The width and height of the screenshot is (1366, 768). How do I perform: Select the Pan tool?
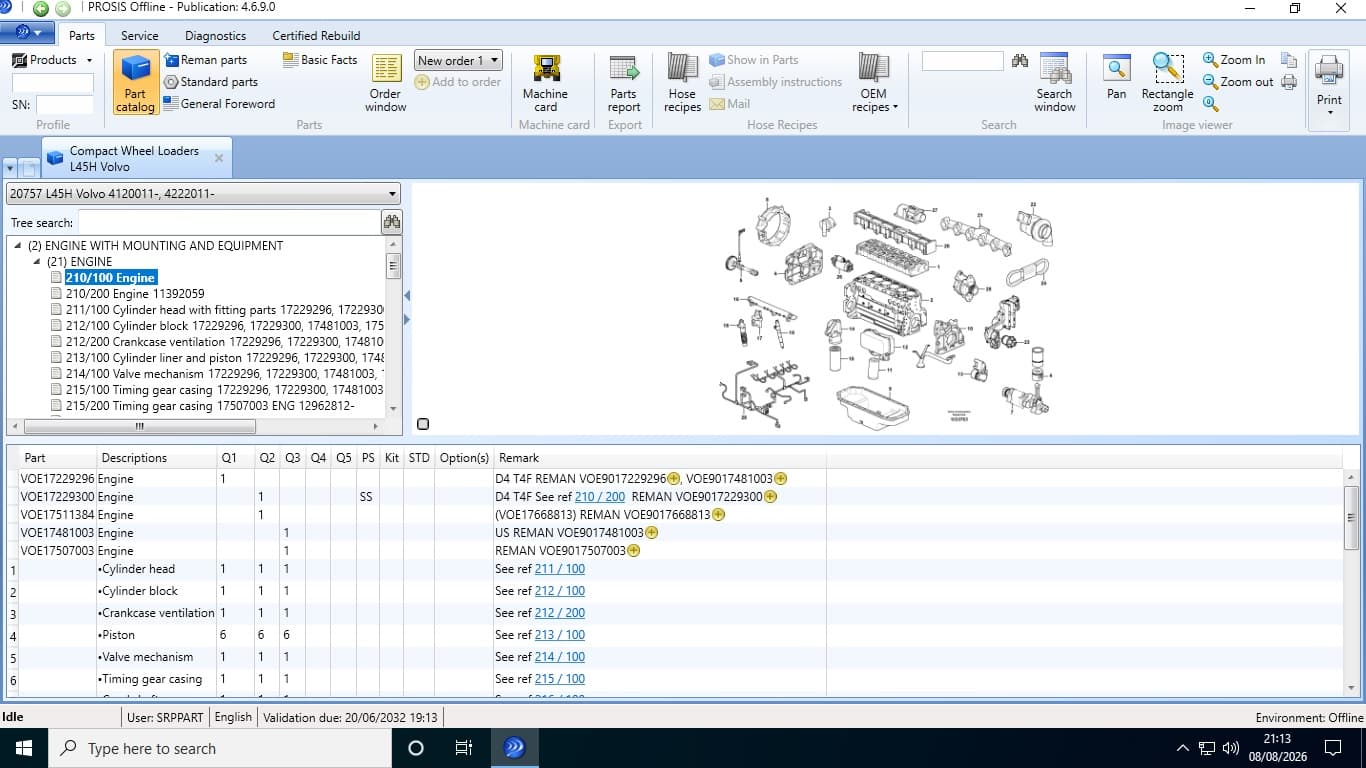[1117, 77]
